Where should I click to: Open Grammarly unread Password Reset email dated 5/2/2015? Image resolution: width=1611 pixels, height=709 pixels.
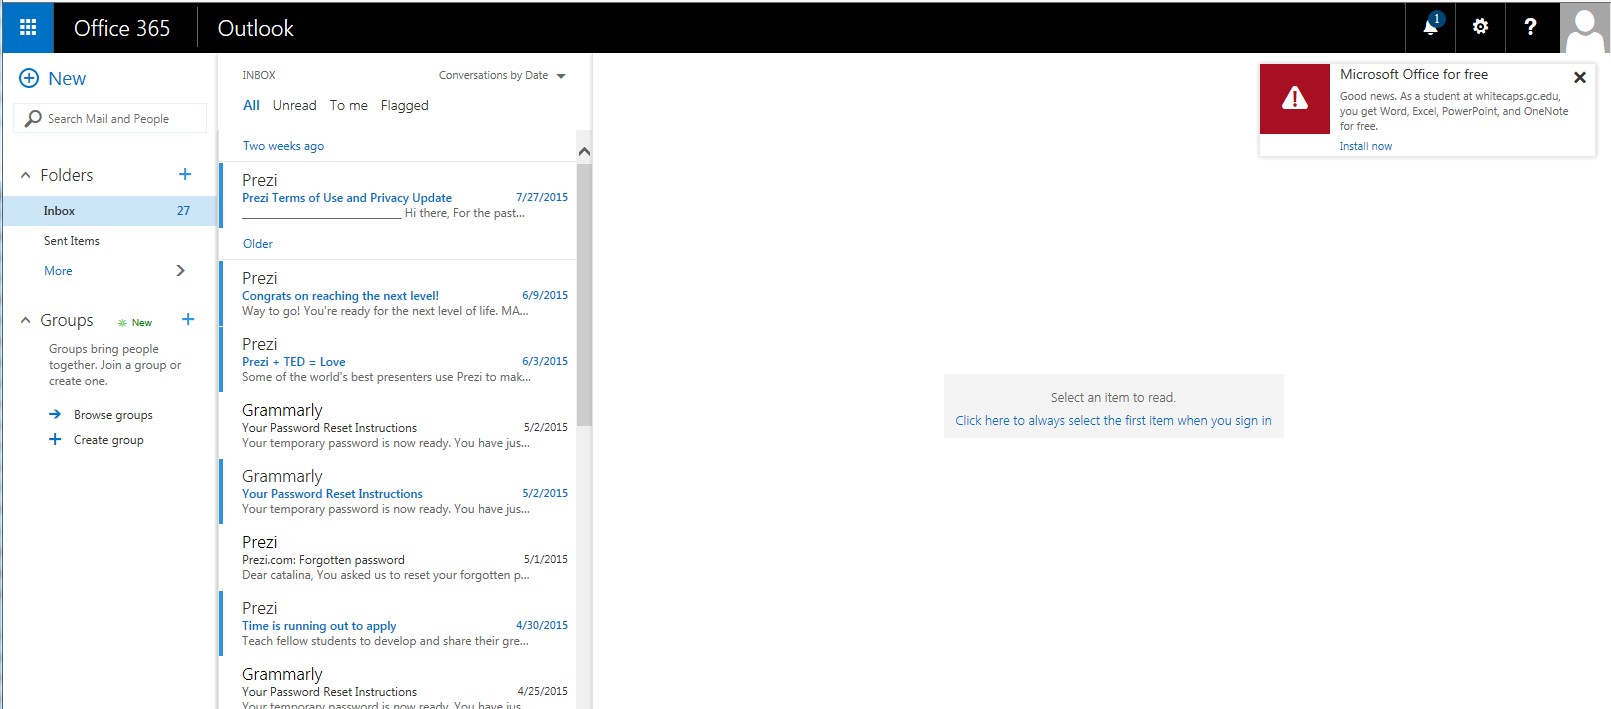[x=398, y=492]
